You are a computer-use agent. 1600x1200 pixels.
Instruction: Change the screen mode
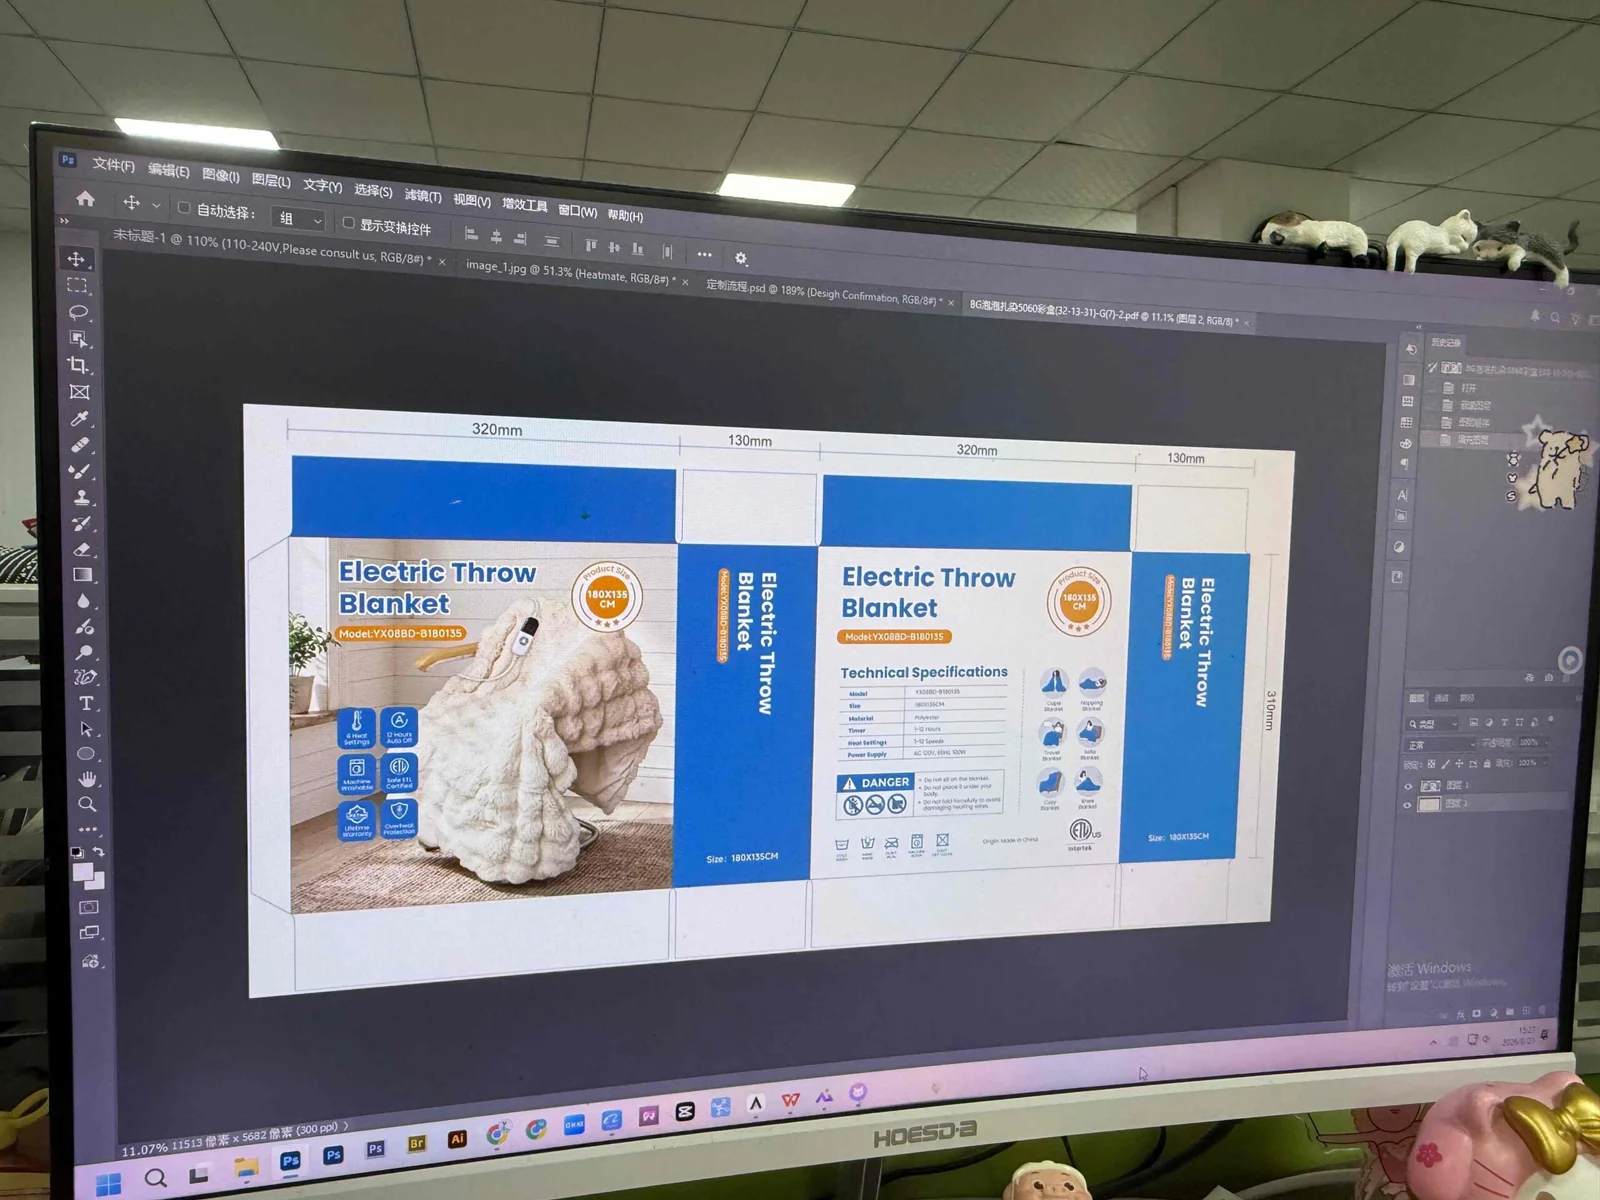tap(89, 933)
